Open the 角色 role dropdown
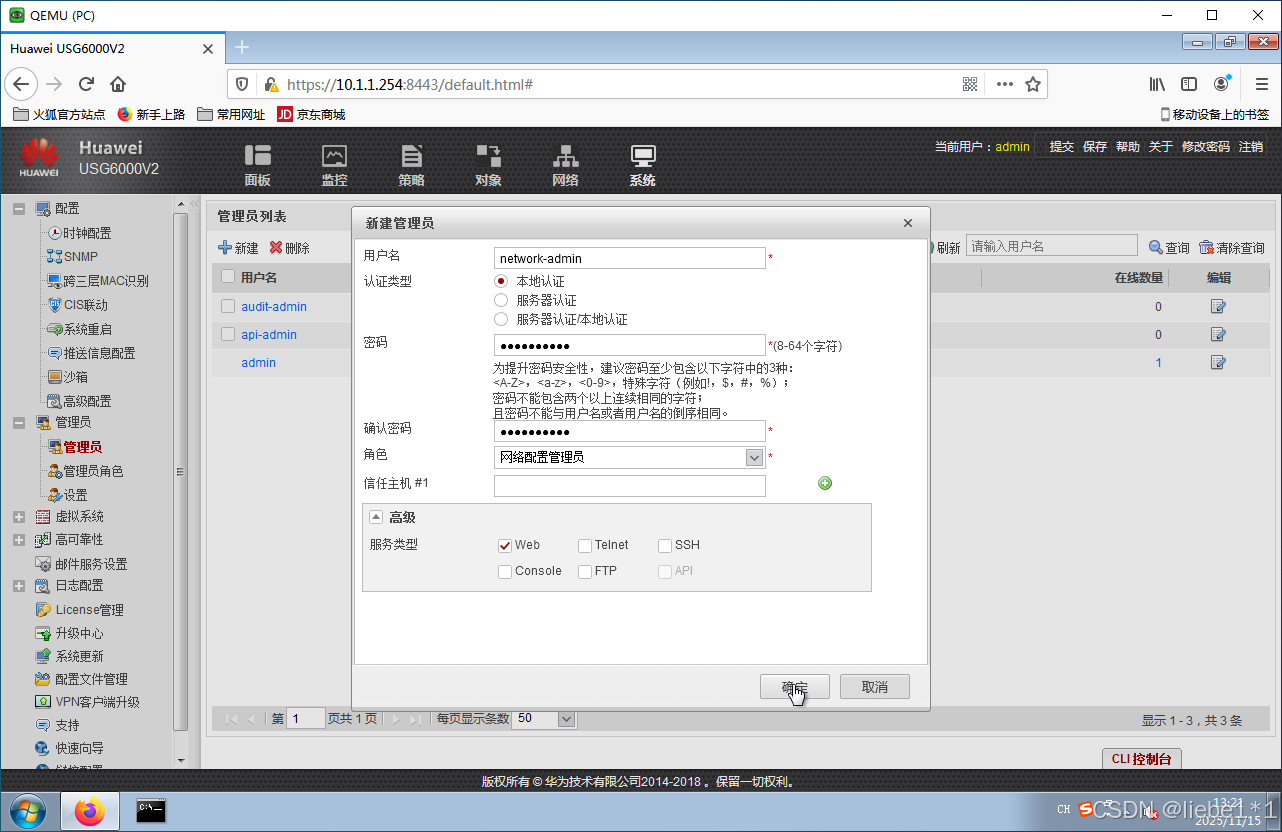This screenshot has width=1282, height=832. click(x=755, y=457)
